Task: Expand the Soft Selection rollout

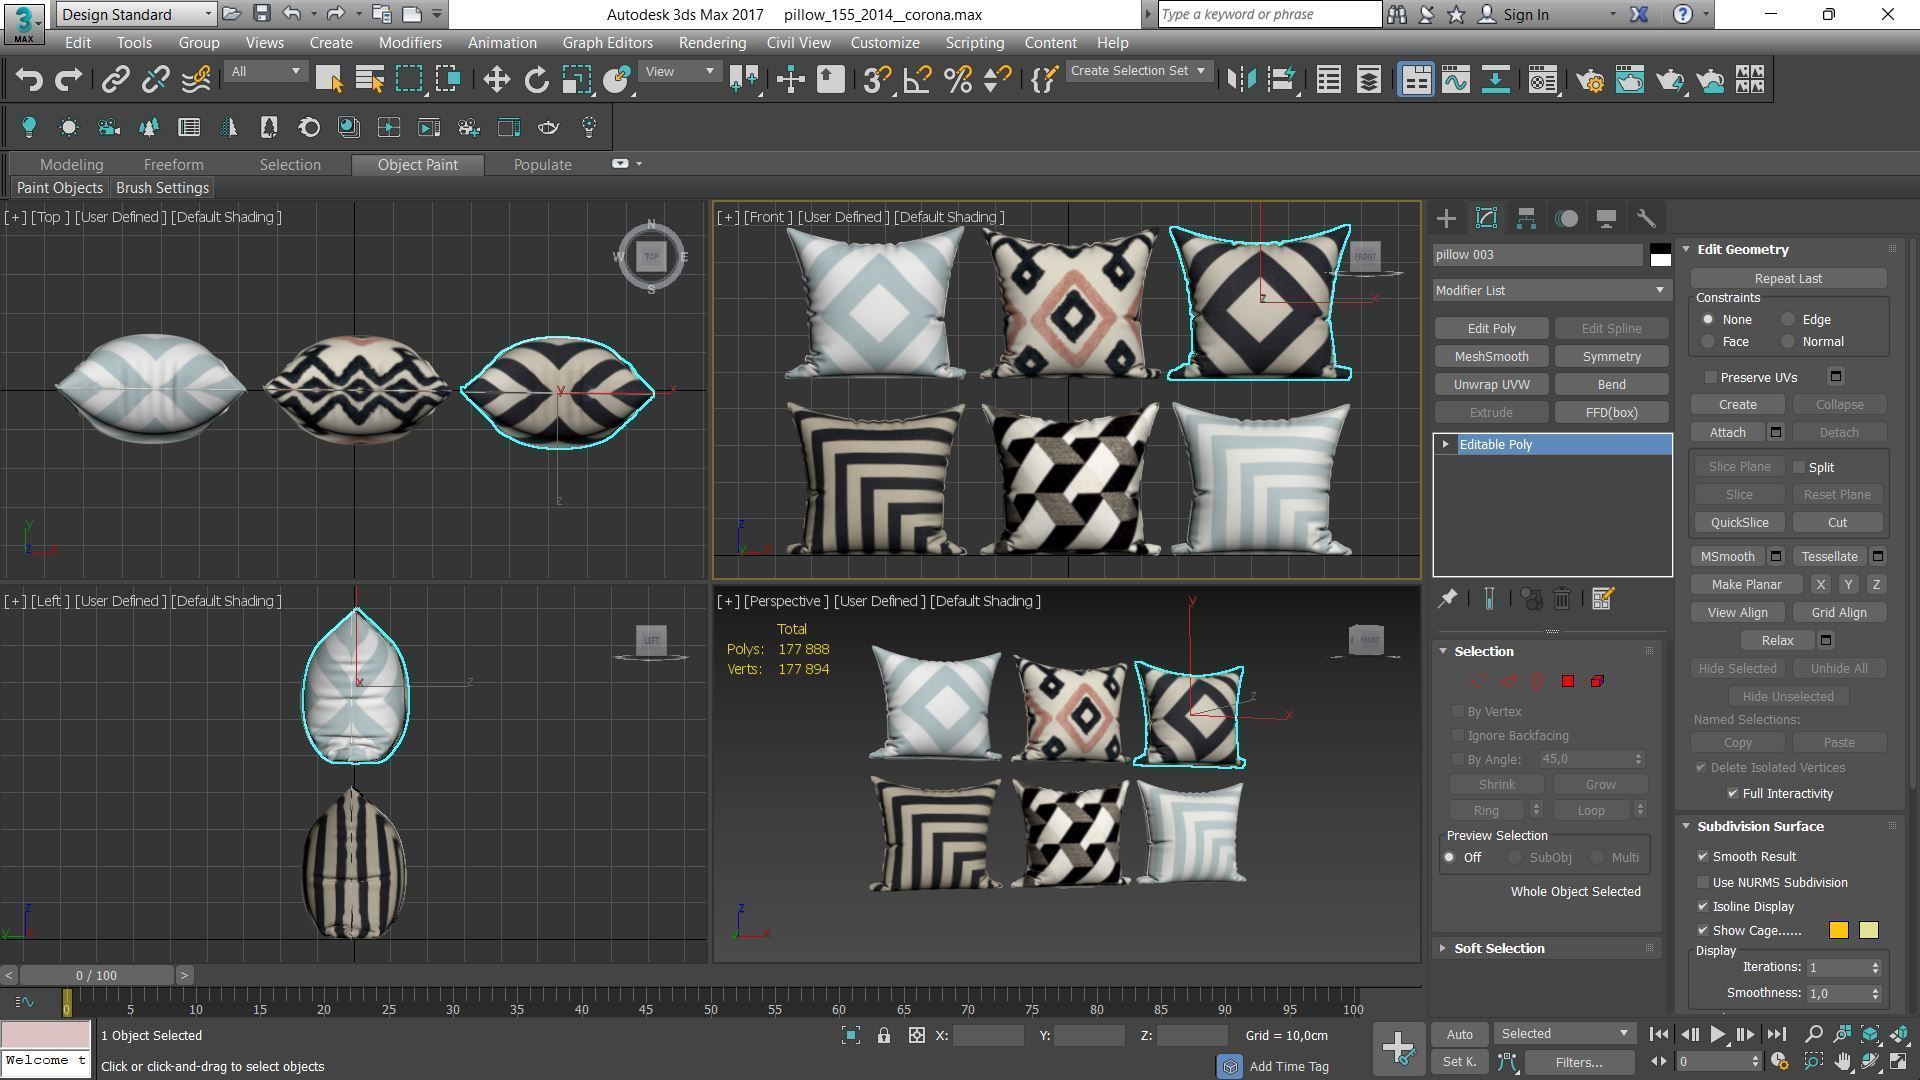Action: [1498, 948]
